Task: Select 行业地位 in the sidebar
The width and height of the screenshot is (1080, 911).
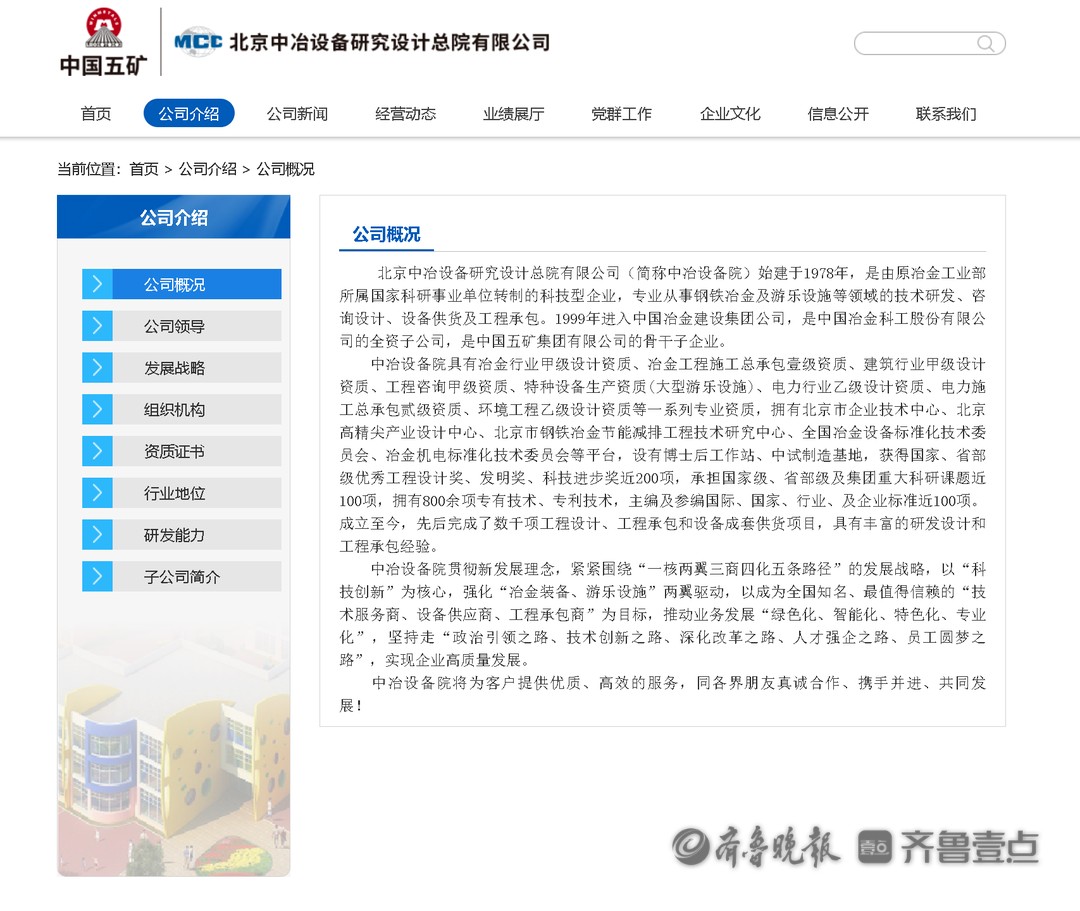Action: coord(175,494)
